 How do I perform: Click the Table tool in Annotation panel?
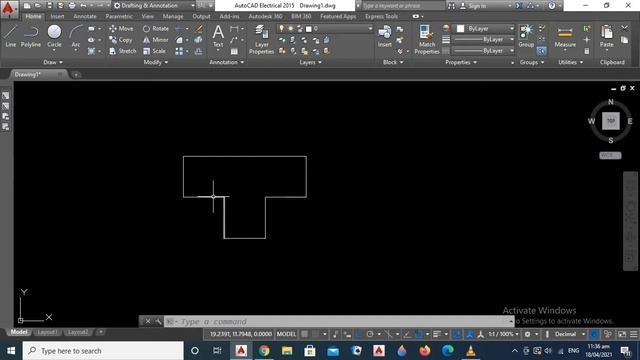(234, 51)
